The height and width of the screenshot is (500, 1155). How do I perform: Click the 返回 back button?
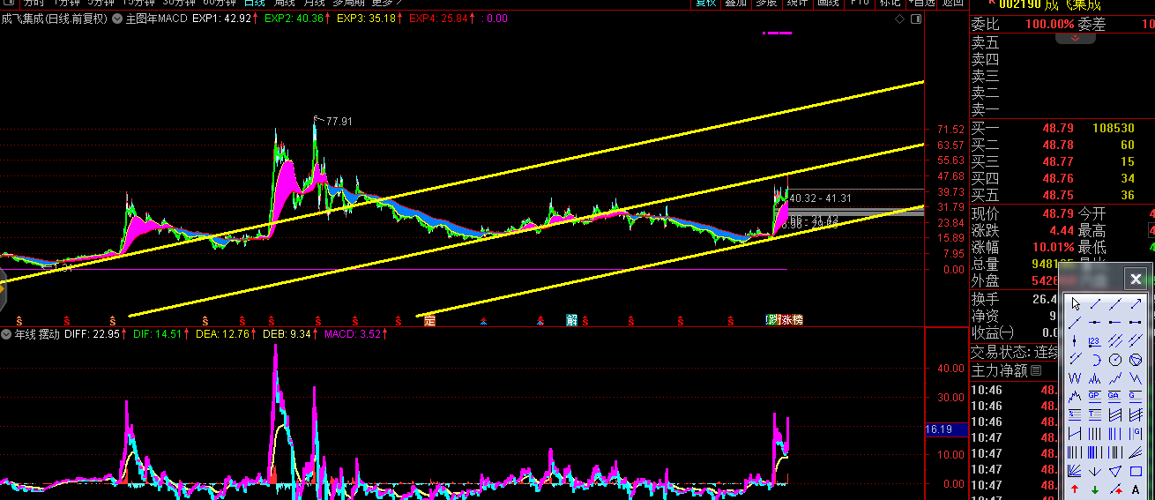(x=952, y=3)
